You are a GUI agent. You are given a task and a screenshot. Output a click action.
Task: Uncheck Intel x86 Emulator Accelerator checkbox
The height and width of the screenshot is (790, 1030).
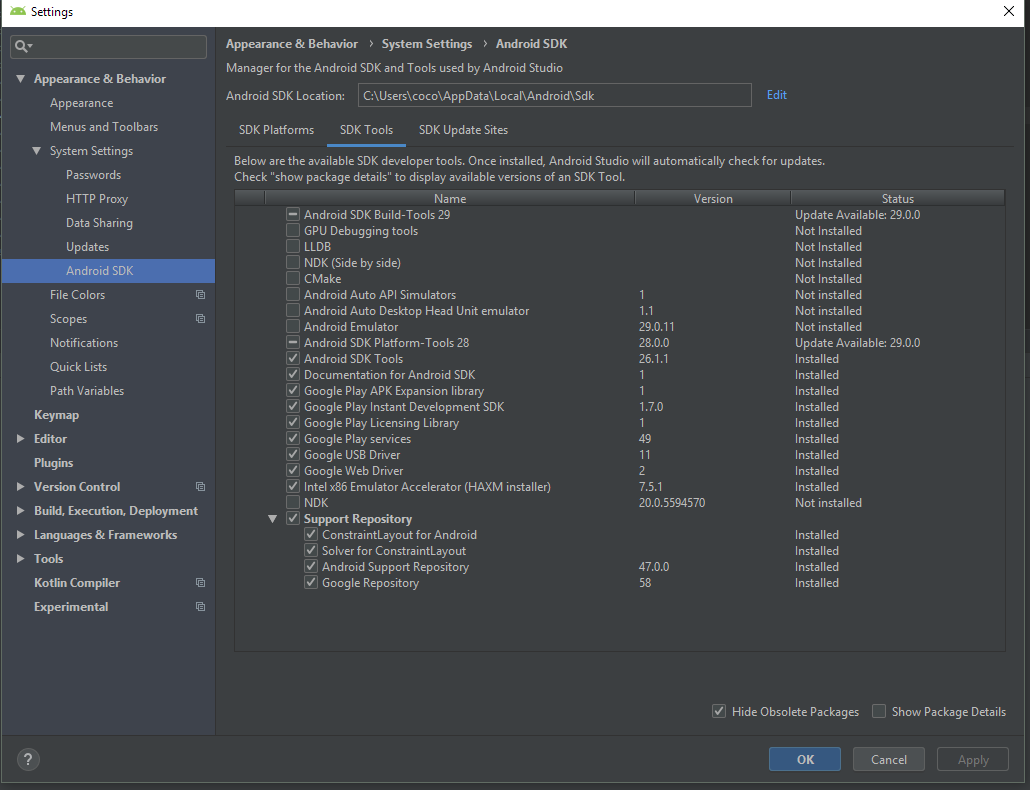coord(293,487)
